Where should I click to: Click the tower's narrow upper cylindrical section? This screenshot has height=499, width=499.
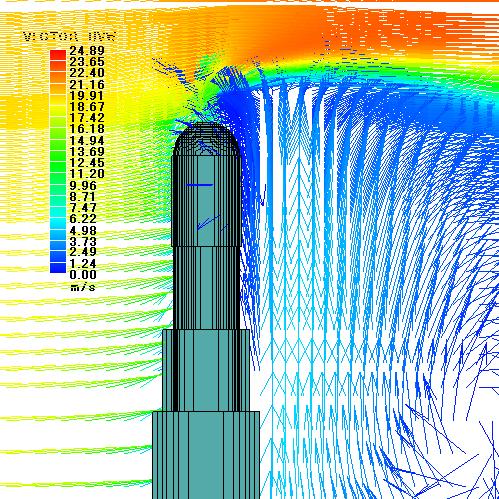pos(207,288)
